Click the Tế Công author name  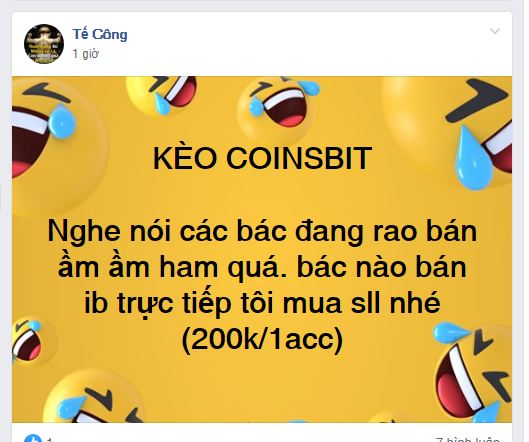(100, 34)
